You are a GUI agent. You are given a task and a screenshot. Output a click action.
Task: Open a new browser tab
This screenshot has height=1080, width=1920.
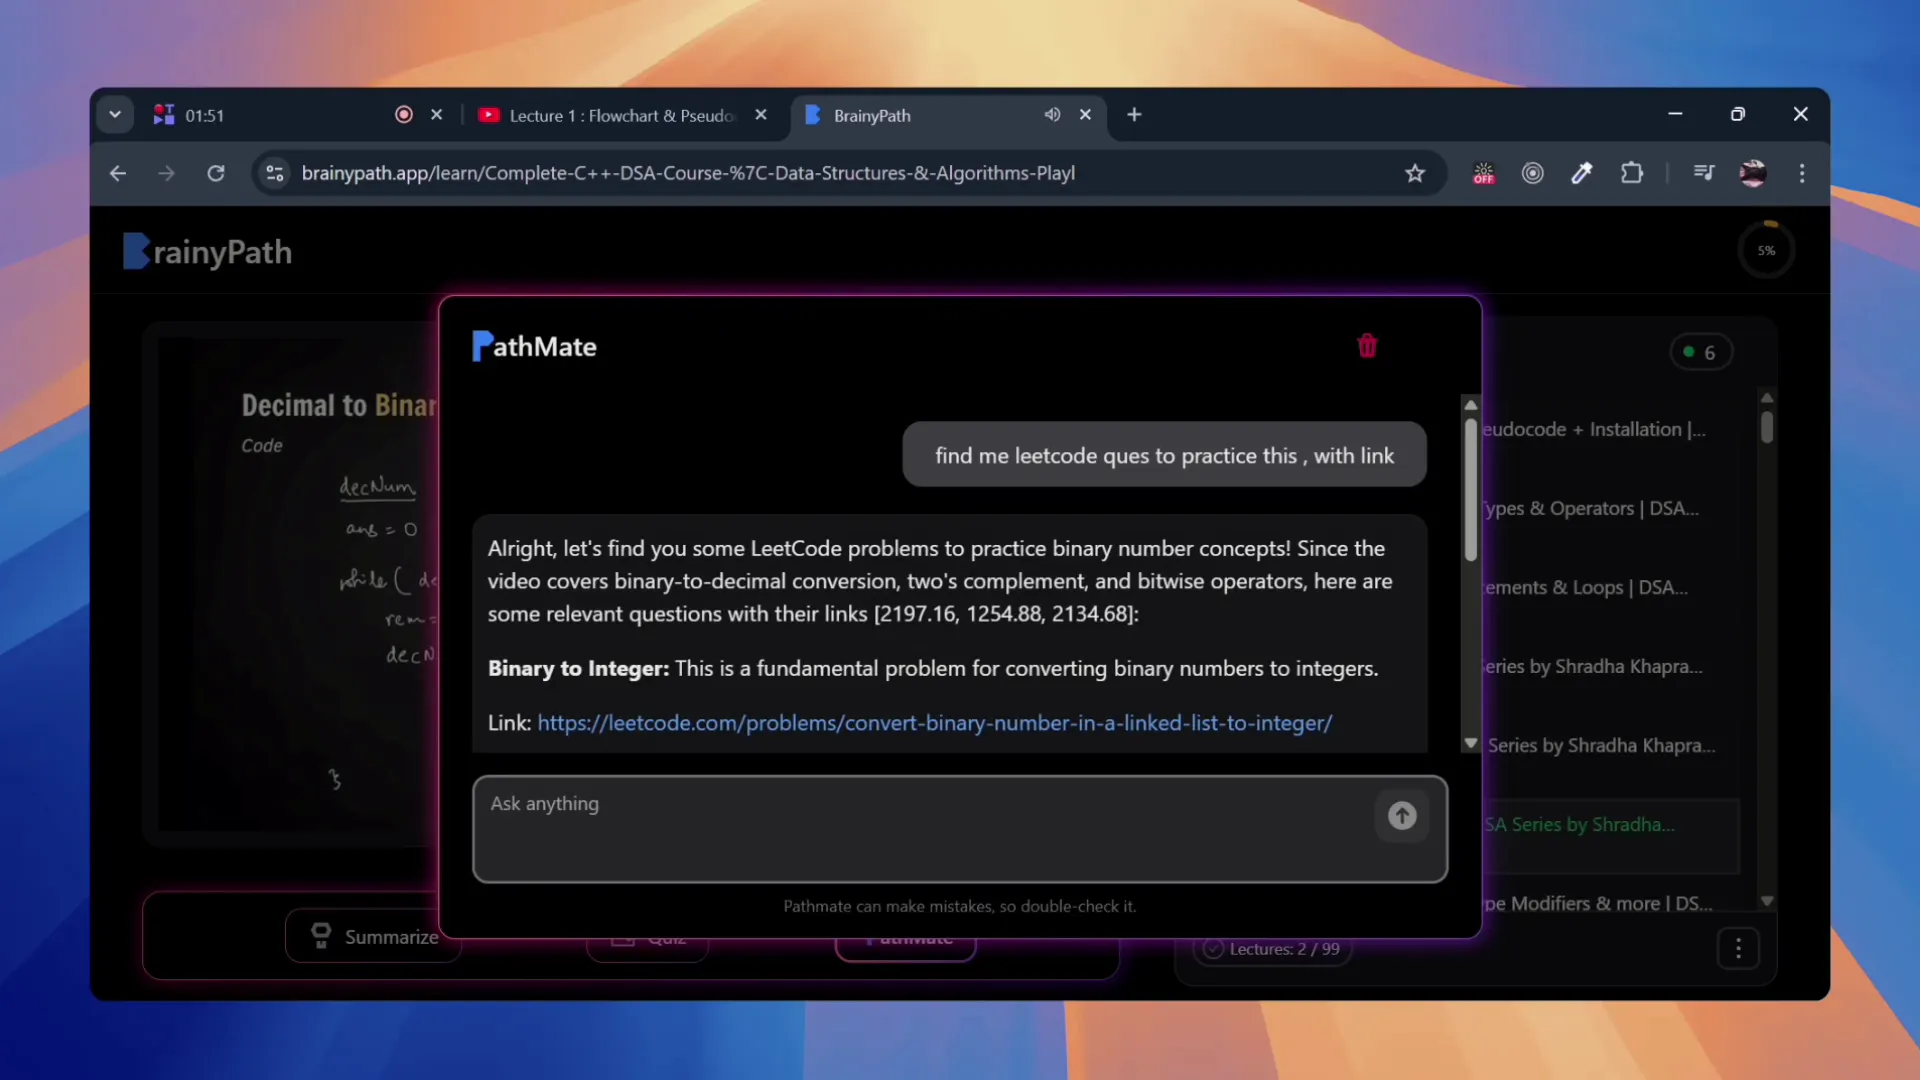pyautogui.click(x=1134, y=115)
